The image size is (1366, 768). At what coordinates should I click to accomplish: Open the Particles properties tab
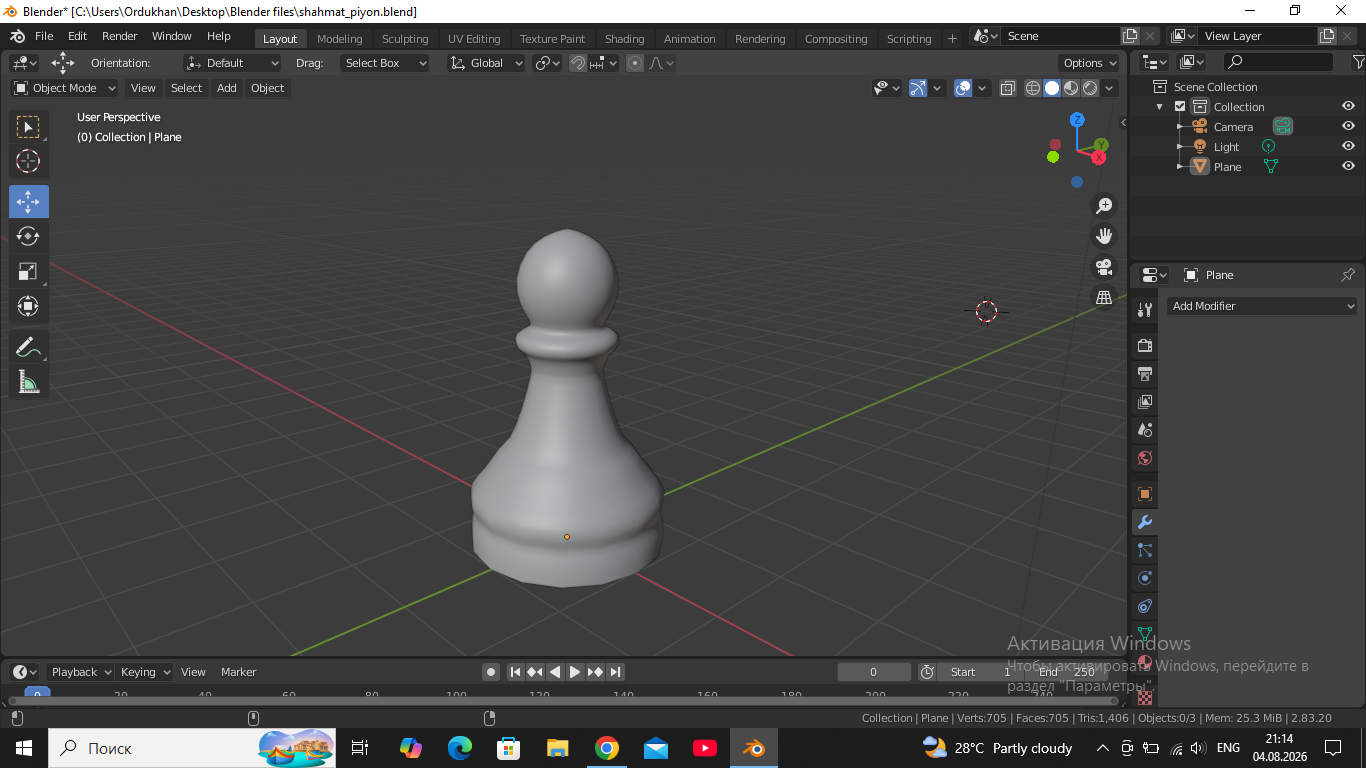pyautogui.click(x=1145, y=550)
